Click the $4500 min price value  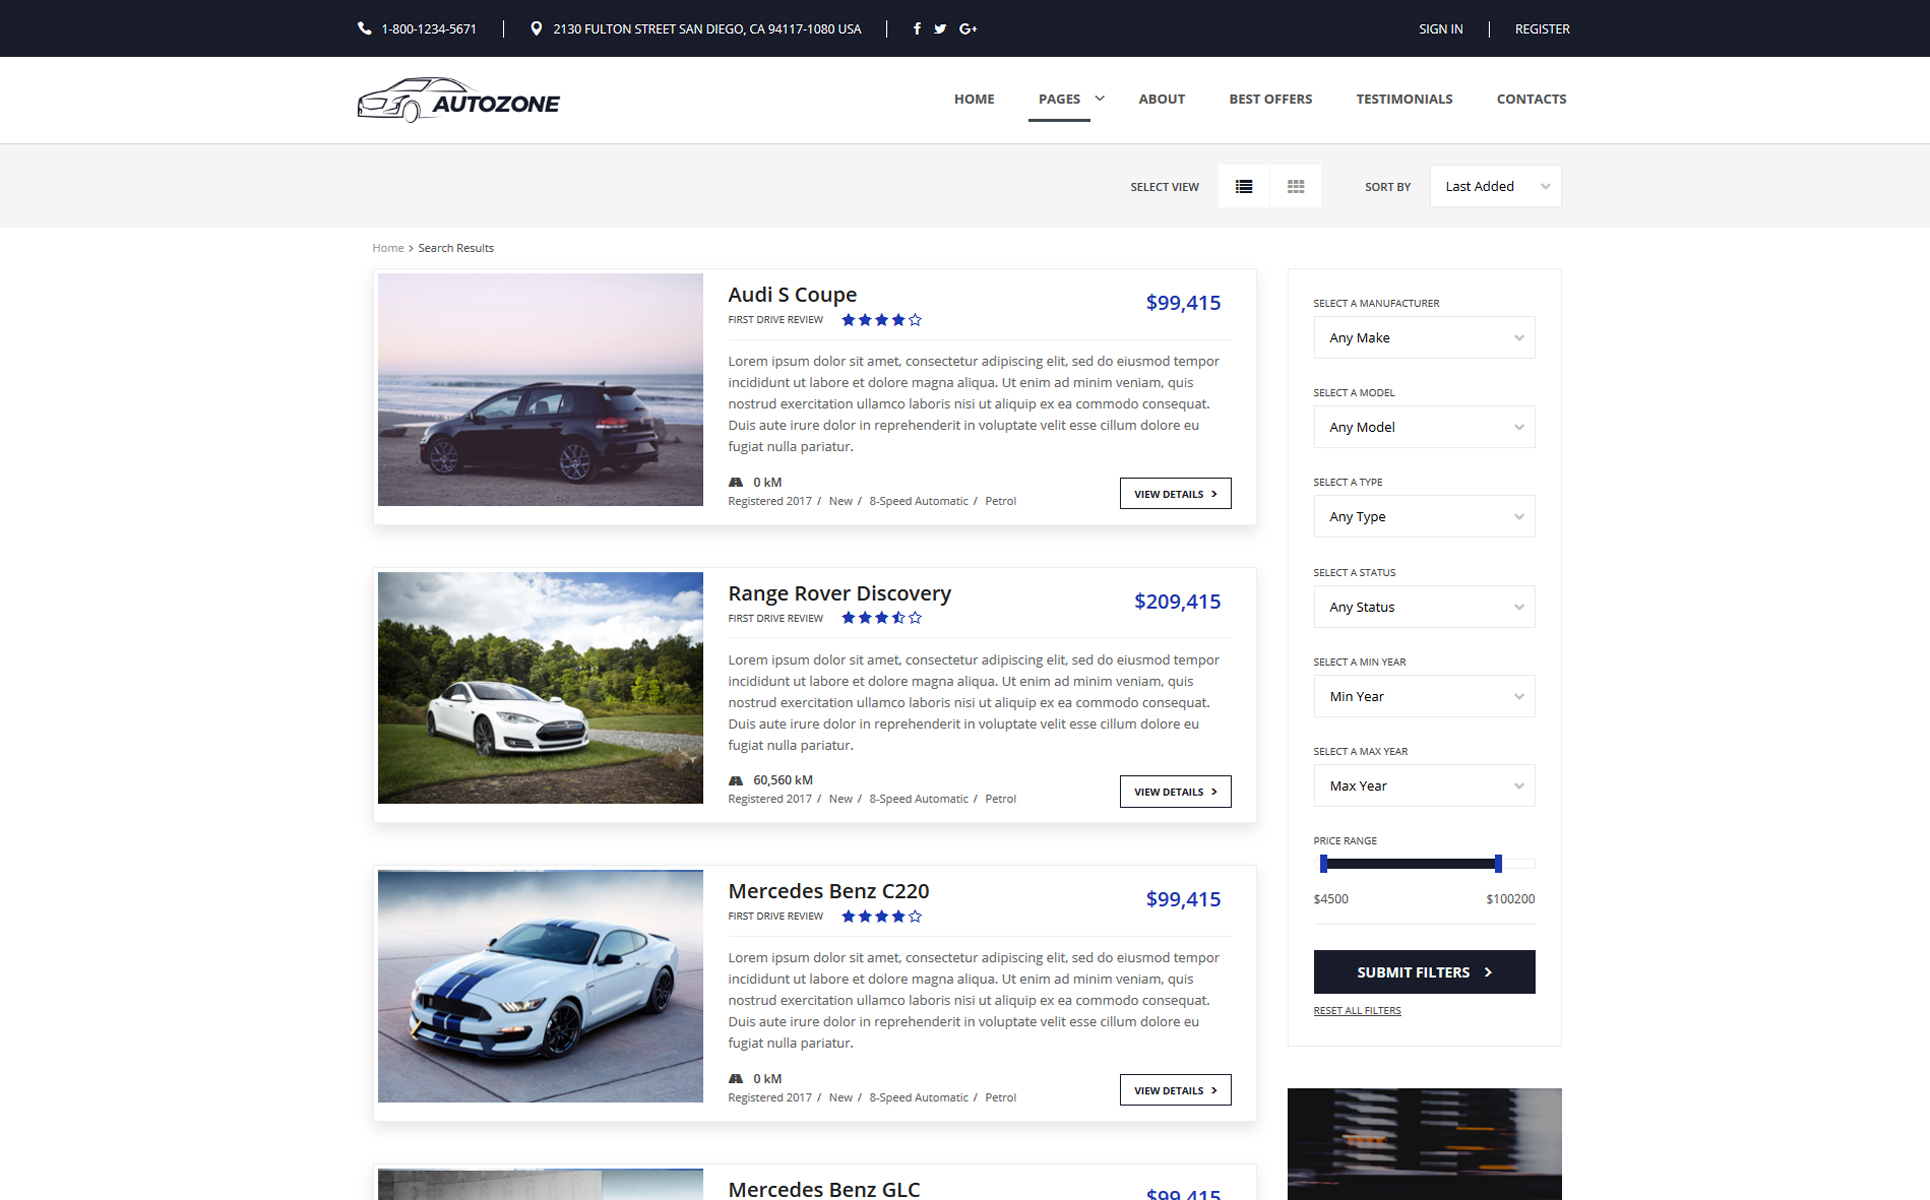(x=1331, y=899)
